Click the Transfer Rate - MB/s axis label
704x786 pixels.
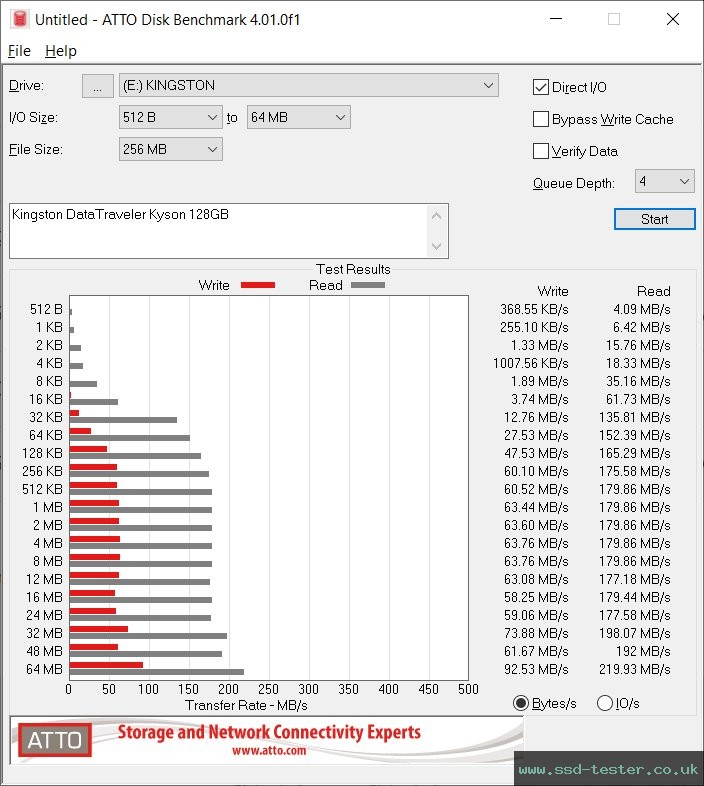[246, 705]
